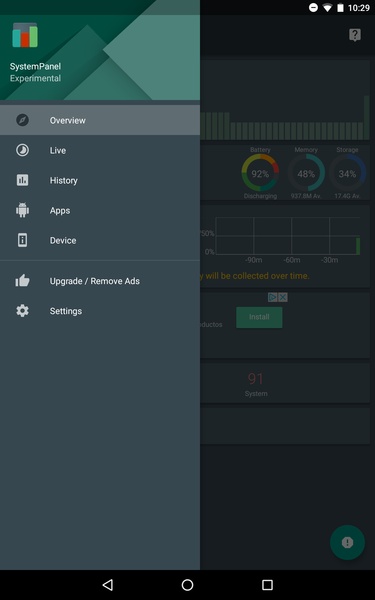
Task: Go to the Apps section
Action: [100, 210]
